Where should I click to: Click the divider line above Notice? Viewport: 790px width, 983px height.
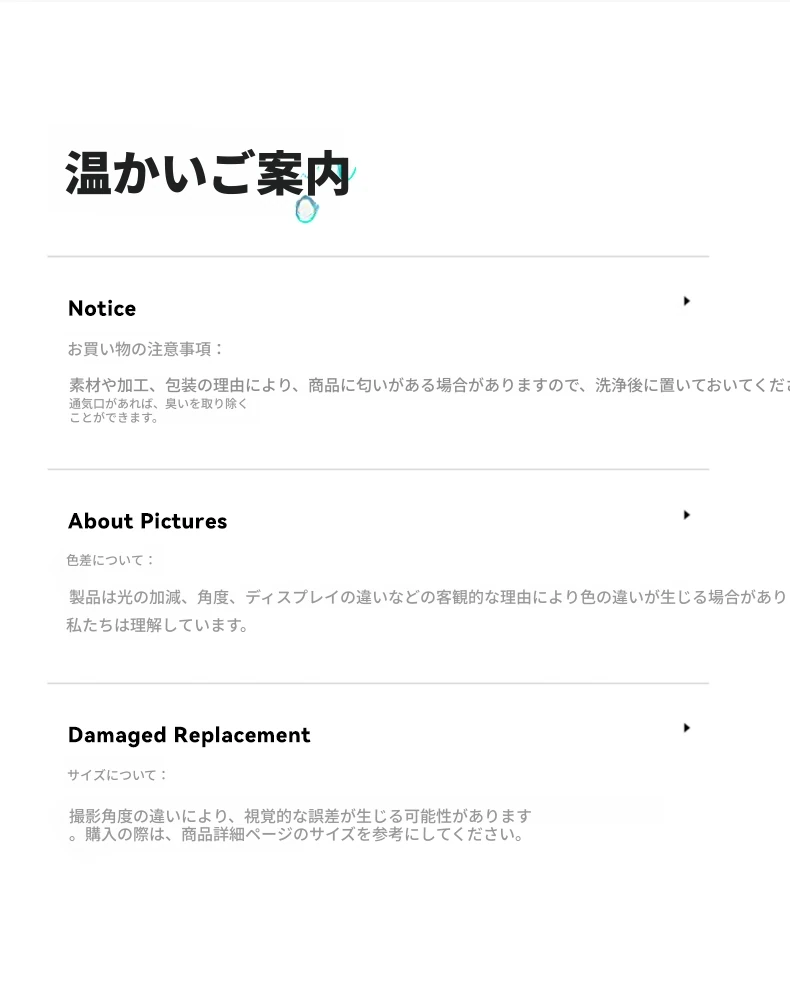pos(378,257)
